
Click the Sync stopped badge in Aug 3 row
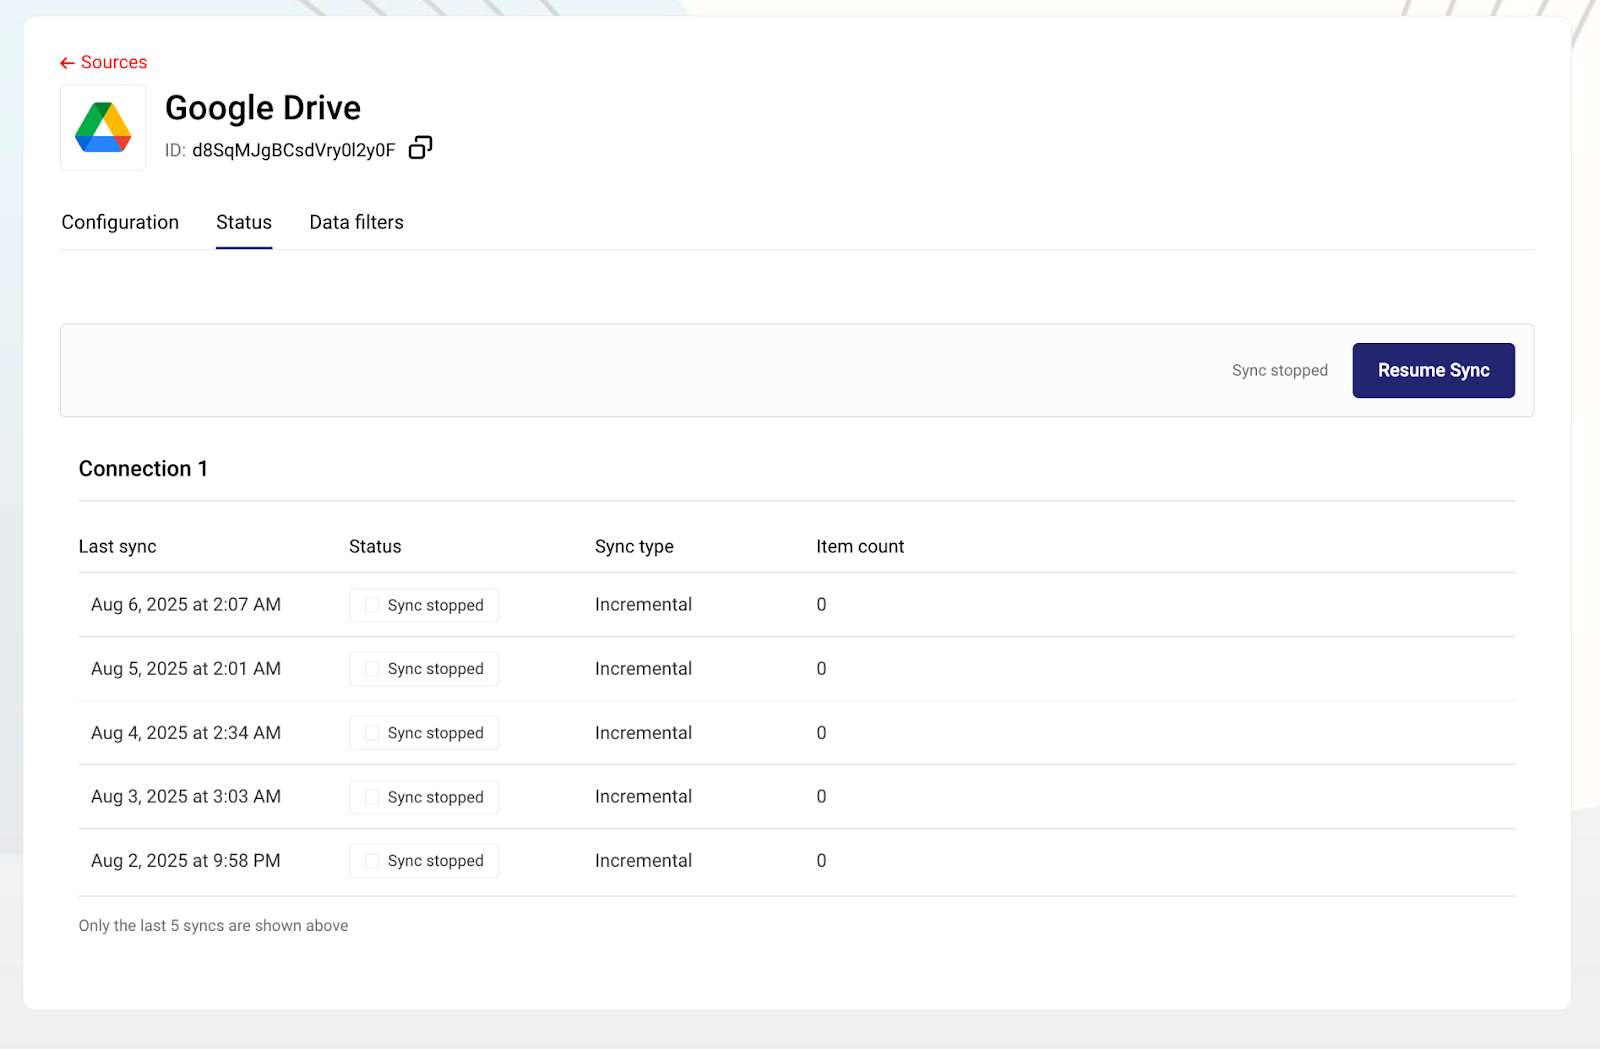(x=424, y=797)
